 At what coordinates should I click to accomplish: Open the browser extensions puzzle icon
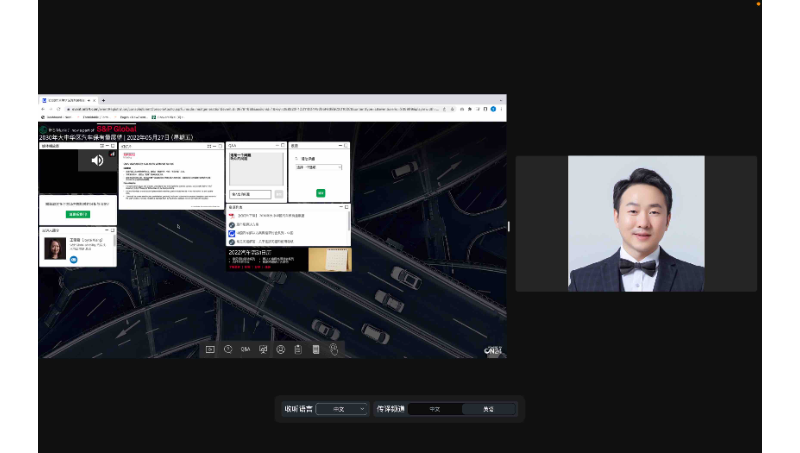pos(470,109)
